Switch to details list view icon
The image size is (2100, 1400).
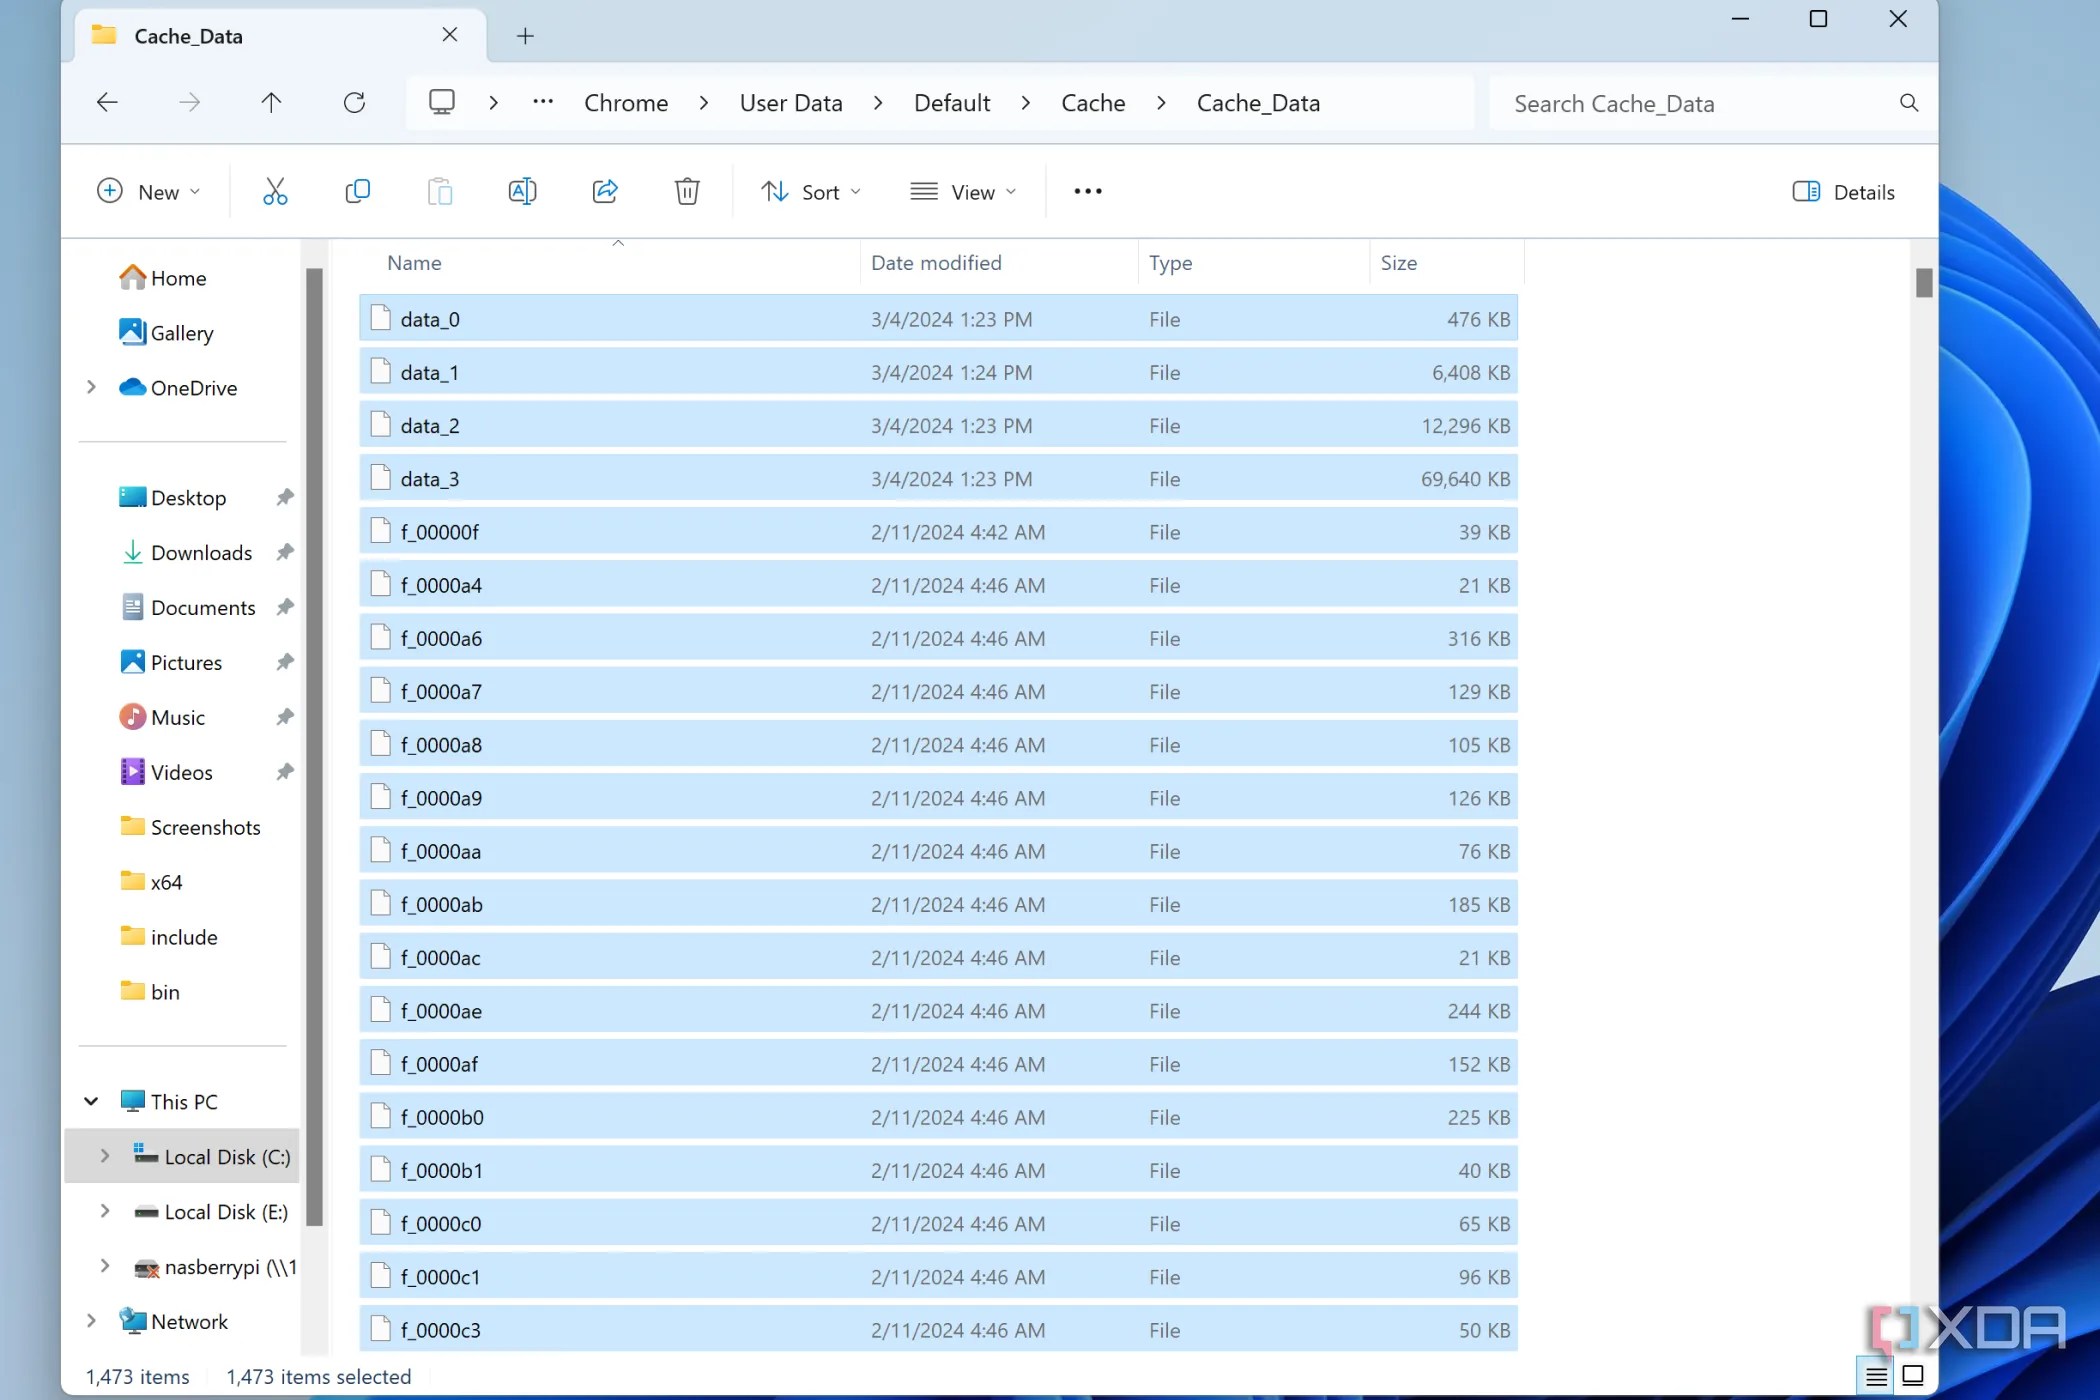click(1876, 1376)
